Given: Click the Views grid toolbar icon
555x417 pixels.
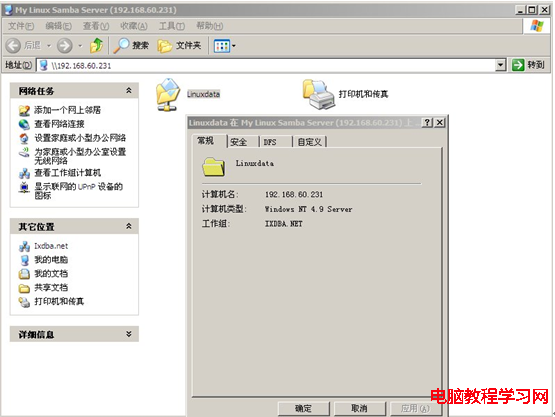Looking at the screenshot, I should [225, 46].
